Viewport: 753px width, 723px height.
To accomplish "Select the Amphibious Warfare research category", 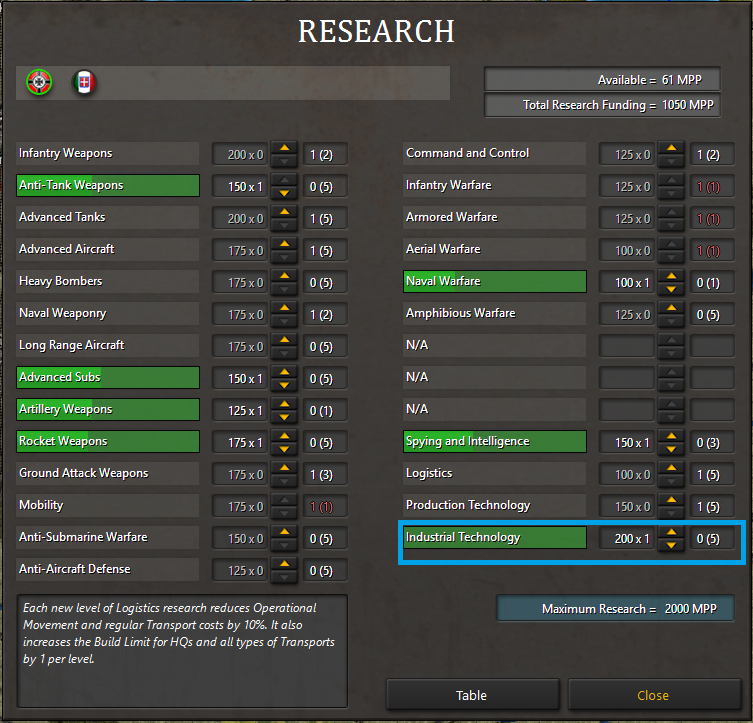I will (495, 313).
